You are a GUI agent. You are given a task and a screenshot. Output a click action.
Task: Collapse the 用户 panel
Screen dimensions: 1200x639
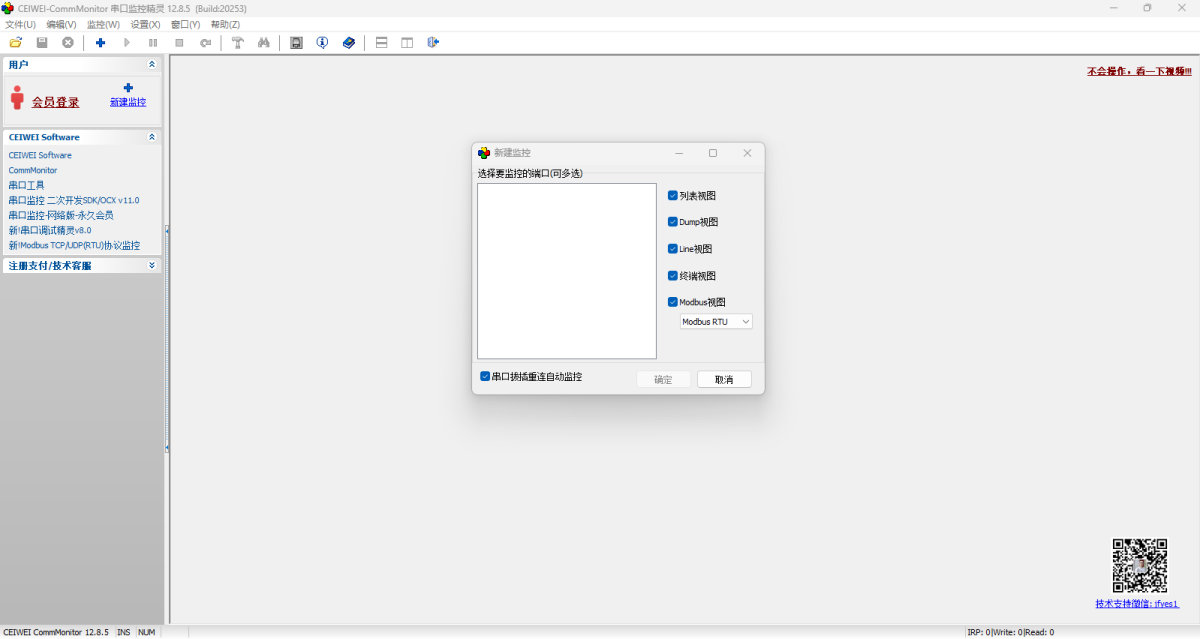pyautogui.click(x=152, y=65)
